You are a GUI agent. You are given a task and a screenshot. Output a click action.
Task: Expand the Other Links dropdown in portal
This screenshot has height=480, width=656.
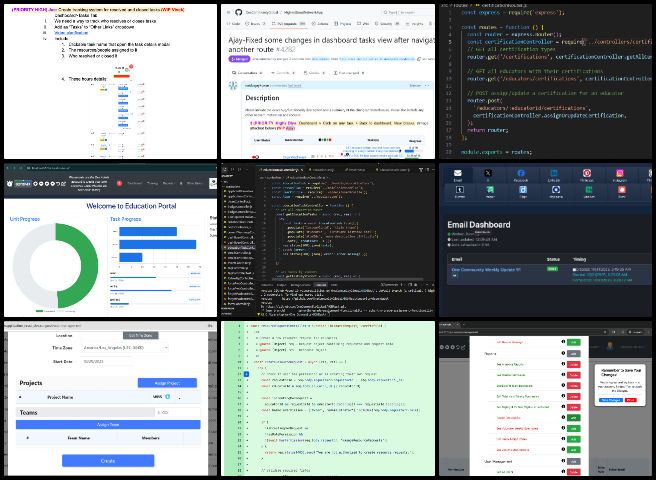(x=195, y=183)
